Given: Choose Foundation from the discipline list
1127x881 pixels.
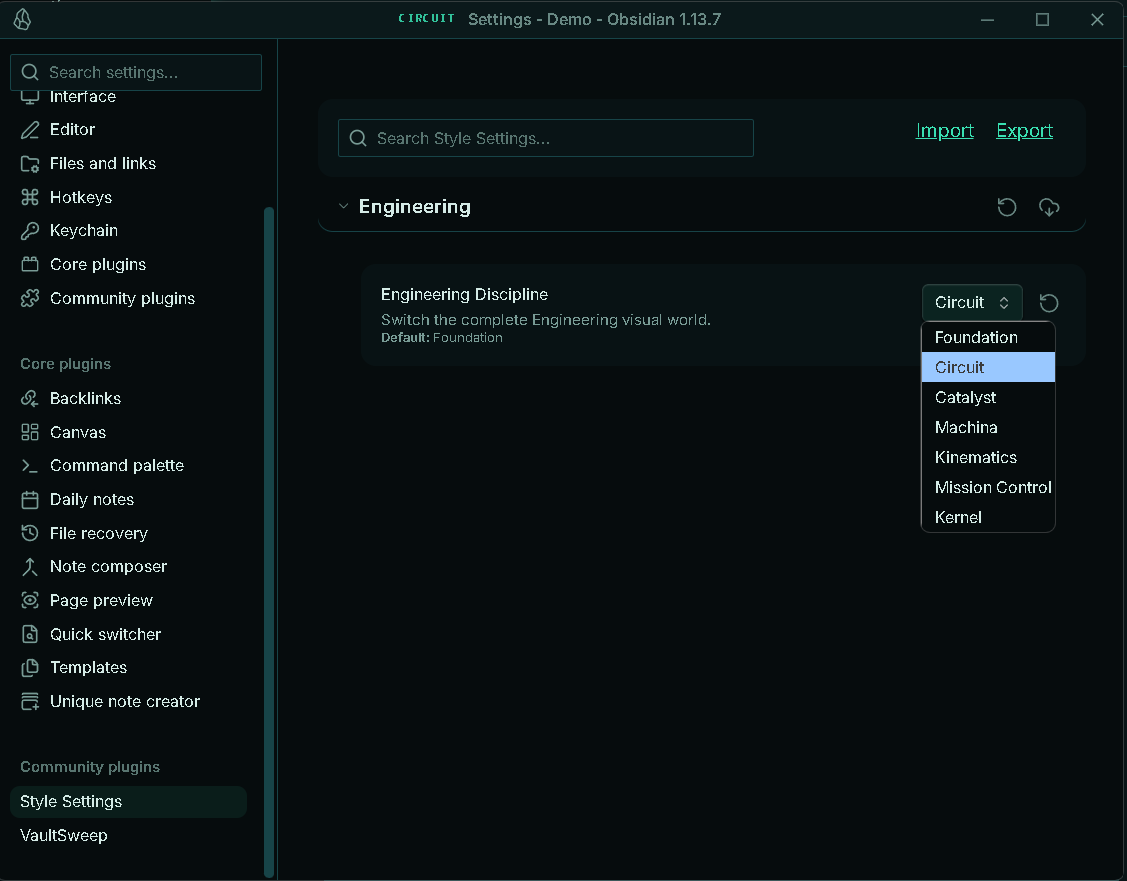Looking at the screenshot, I should tap(988, 337).
